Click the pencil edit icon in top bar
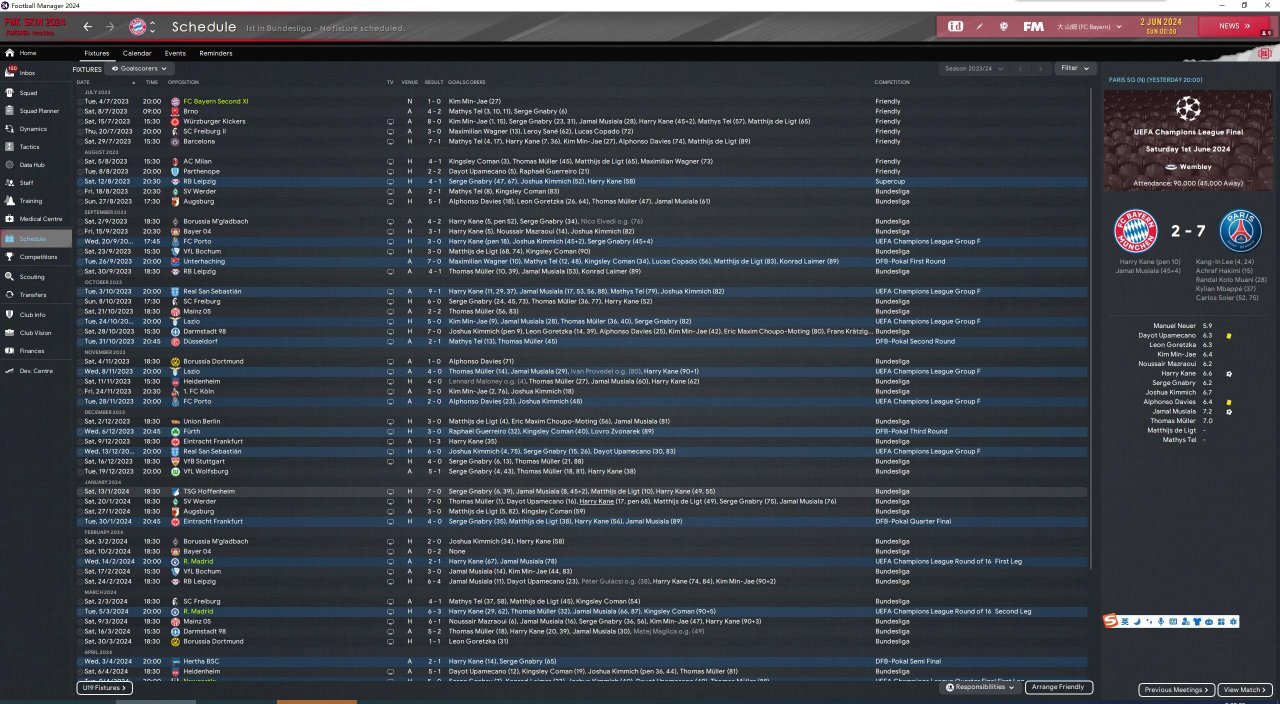Image resolution: width=1280 pixels, height=704 pixels. pos(980,26)
